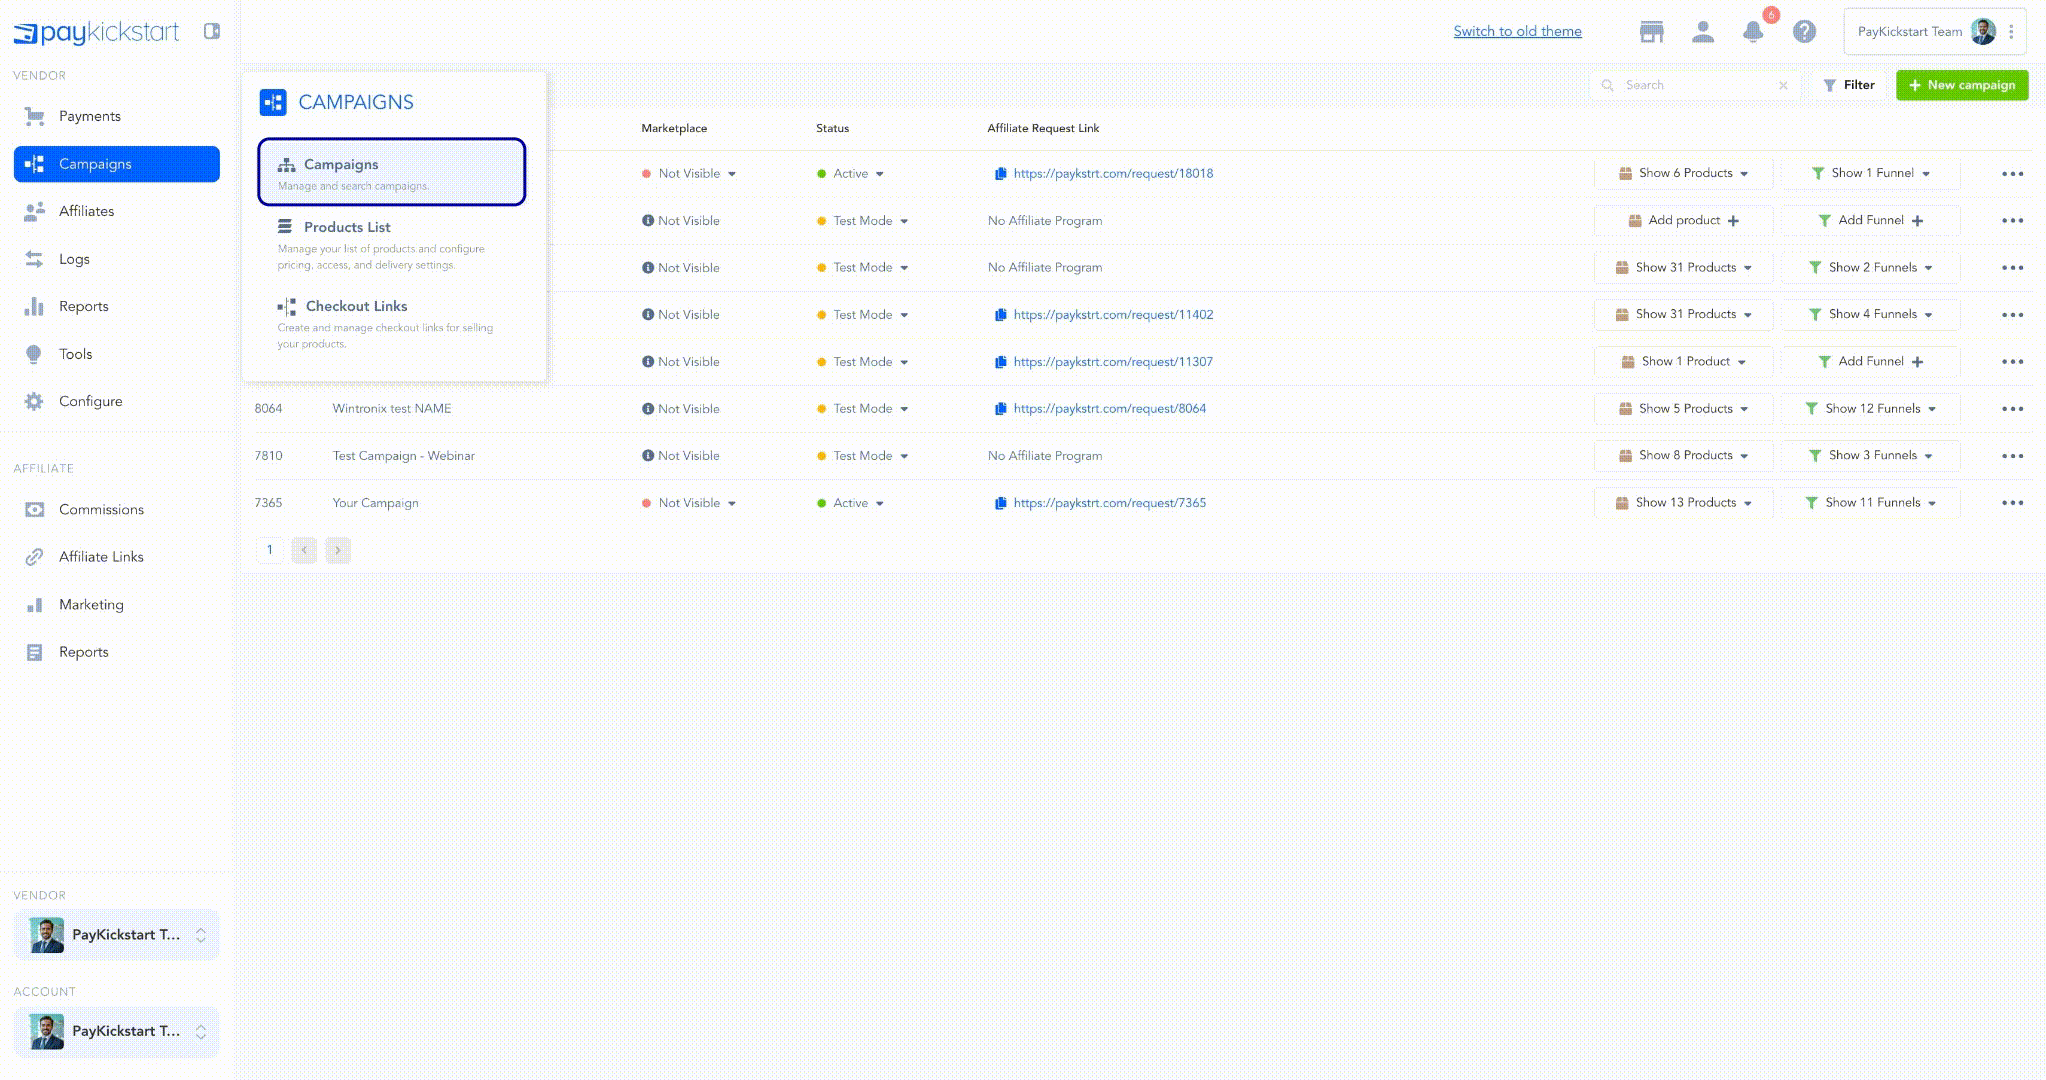Open Test Mode status dropdown for Wintronix test NAME
The image size is (2046, 1080).
tap(863, 409)
